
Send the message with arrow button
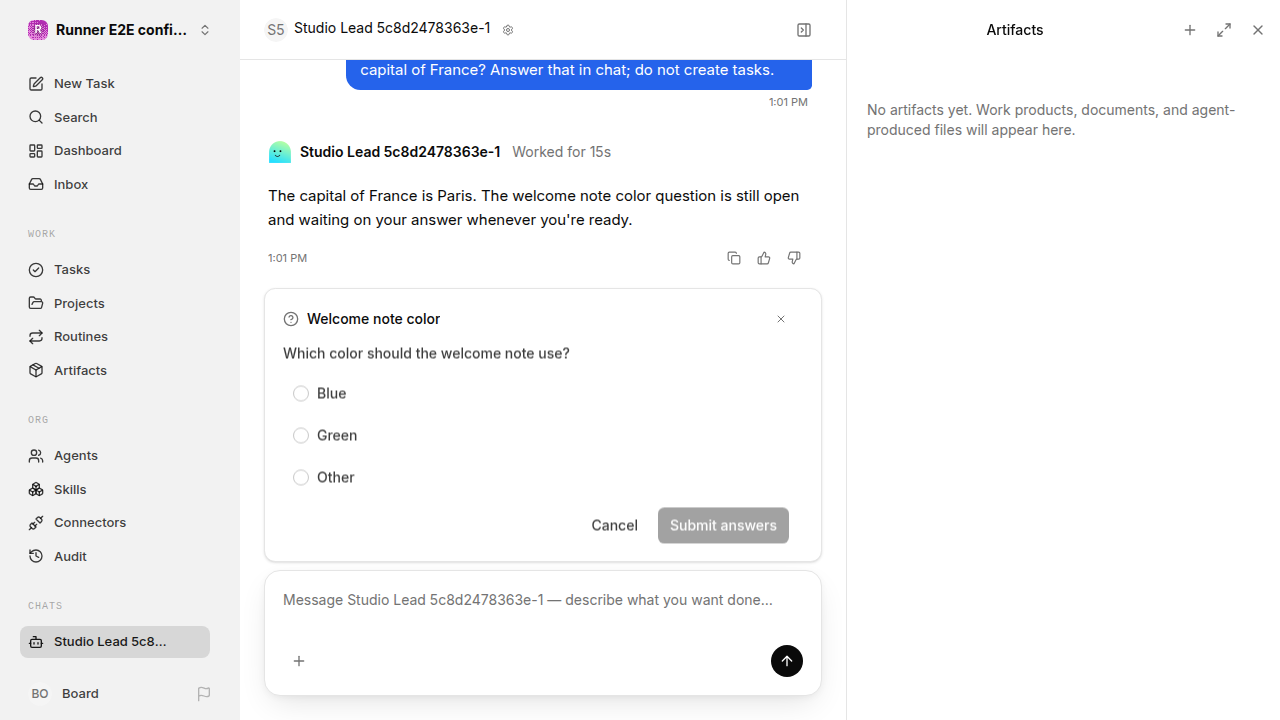[787, 661]
